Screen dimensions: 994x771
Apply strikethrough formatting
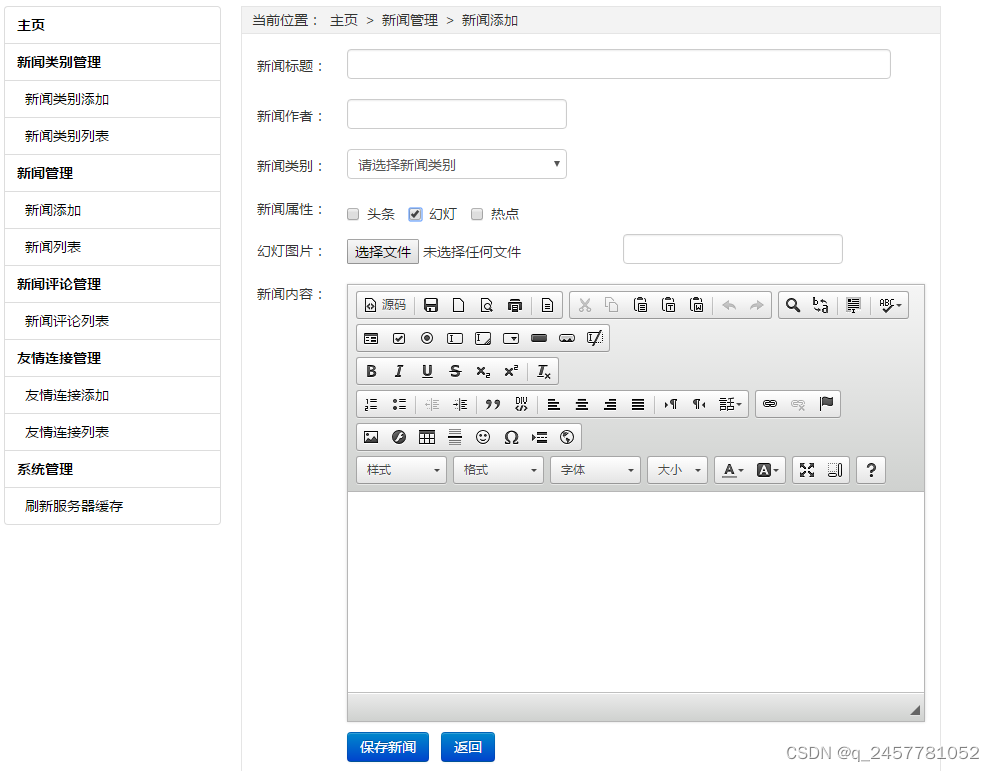[455, 371]
